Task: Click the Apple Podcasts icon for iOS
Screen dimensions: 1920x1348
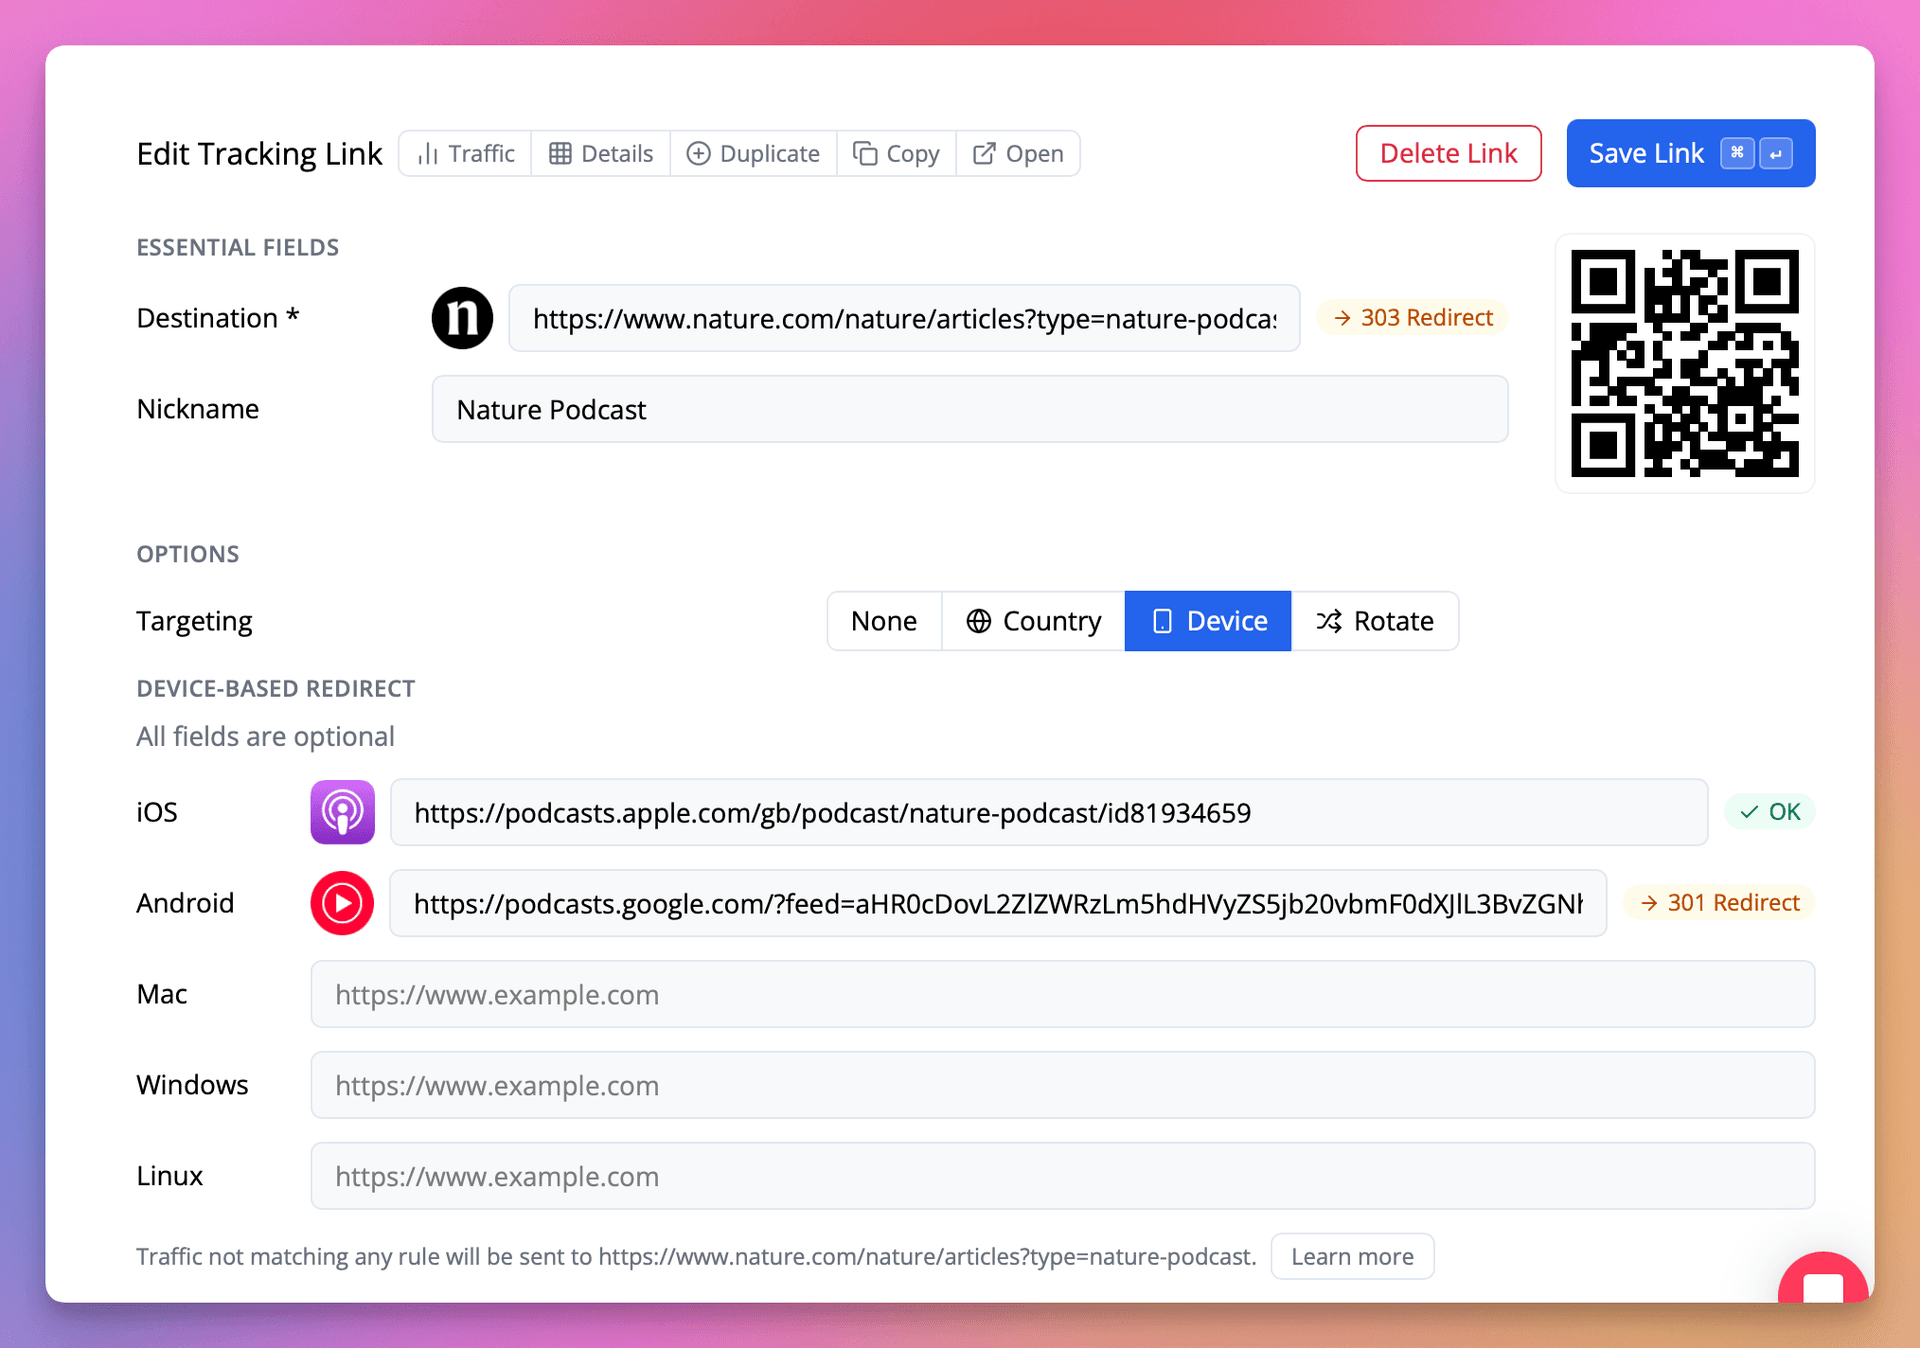Action: [x=342, y=812]
